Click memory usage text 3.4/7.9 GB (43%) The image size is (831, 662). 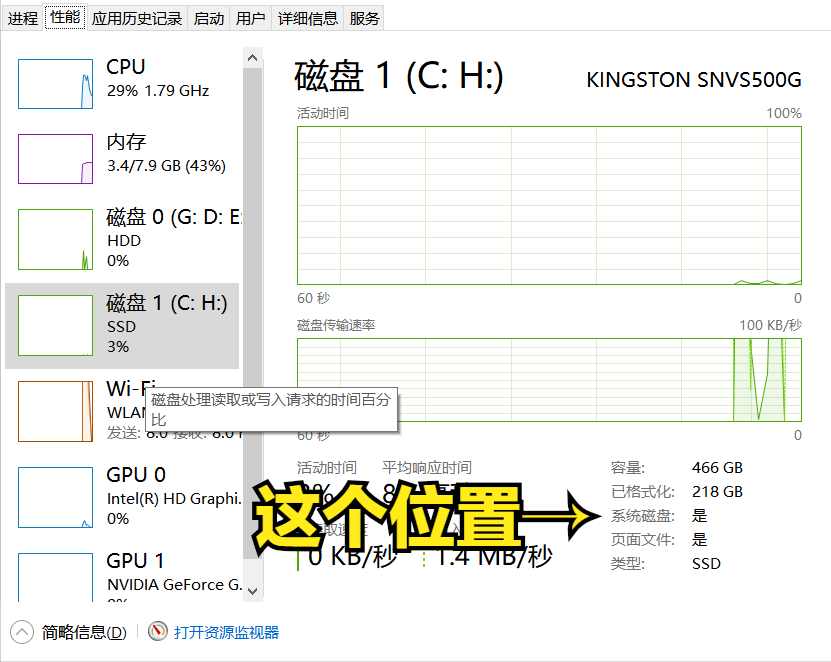pyautogui.click(x=166, y=166)
